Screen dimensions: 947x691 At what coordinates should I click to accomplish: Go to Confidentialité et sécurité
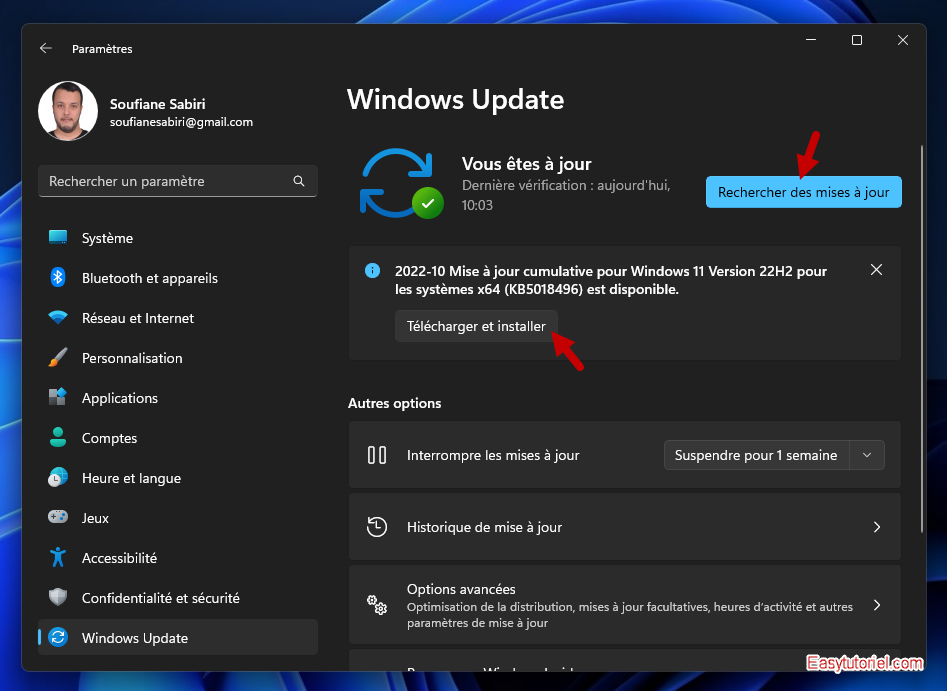[178, 597]
